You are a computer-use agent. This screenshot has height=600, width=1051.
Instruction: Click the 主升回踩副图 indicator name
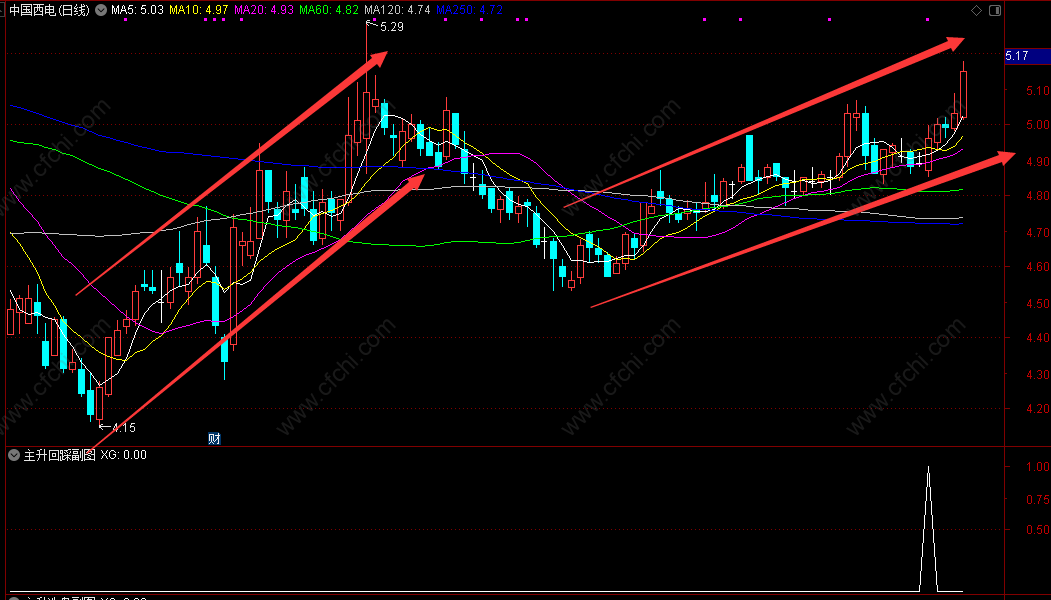60,455
